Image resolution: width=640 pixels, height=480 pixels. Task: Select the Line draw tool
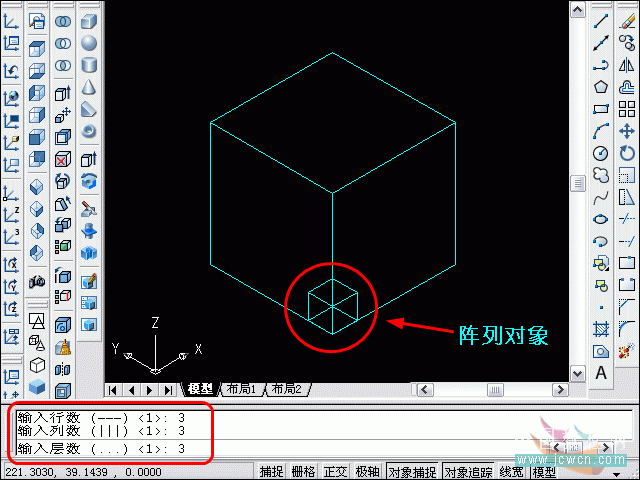(601, 21)
